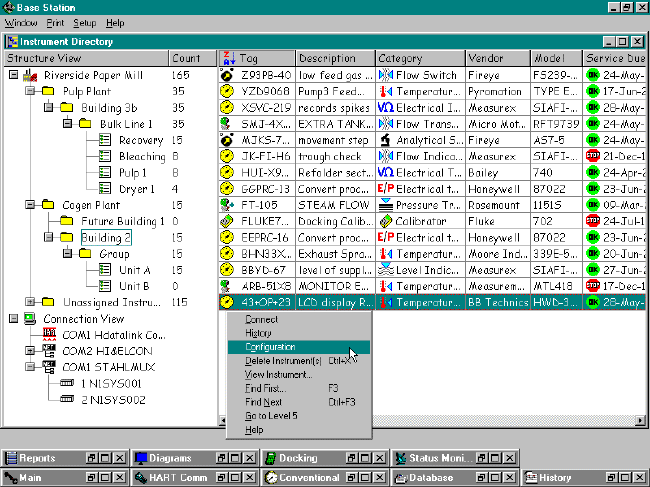The height and width of the screenshot is (487, 650).
Task: Collapse the COM1 STAHLMUX connection node
Action: pos(29,366)
